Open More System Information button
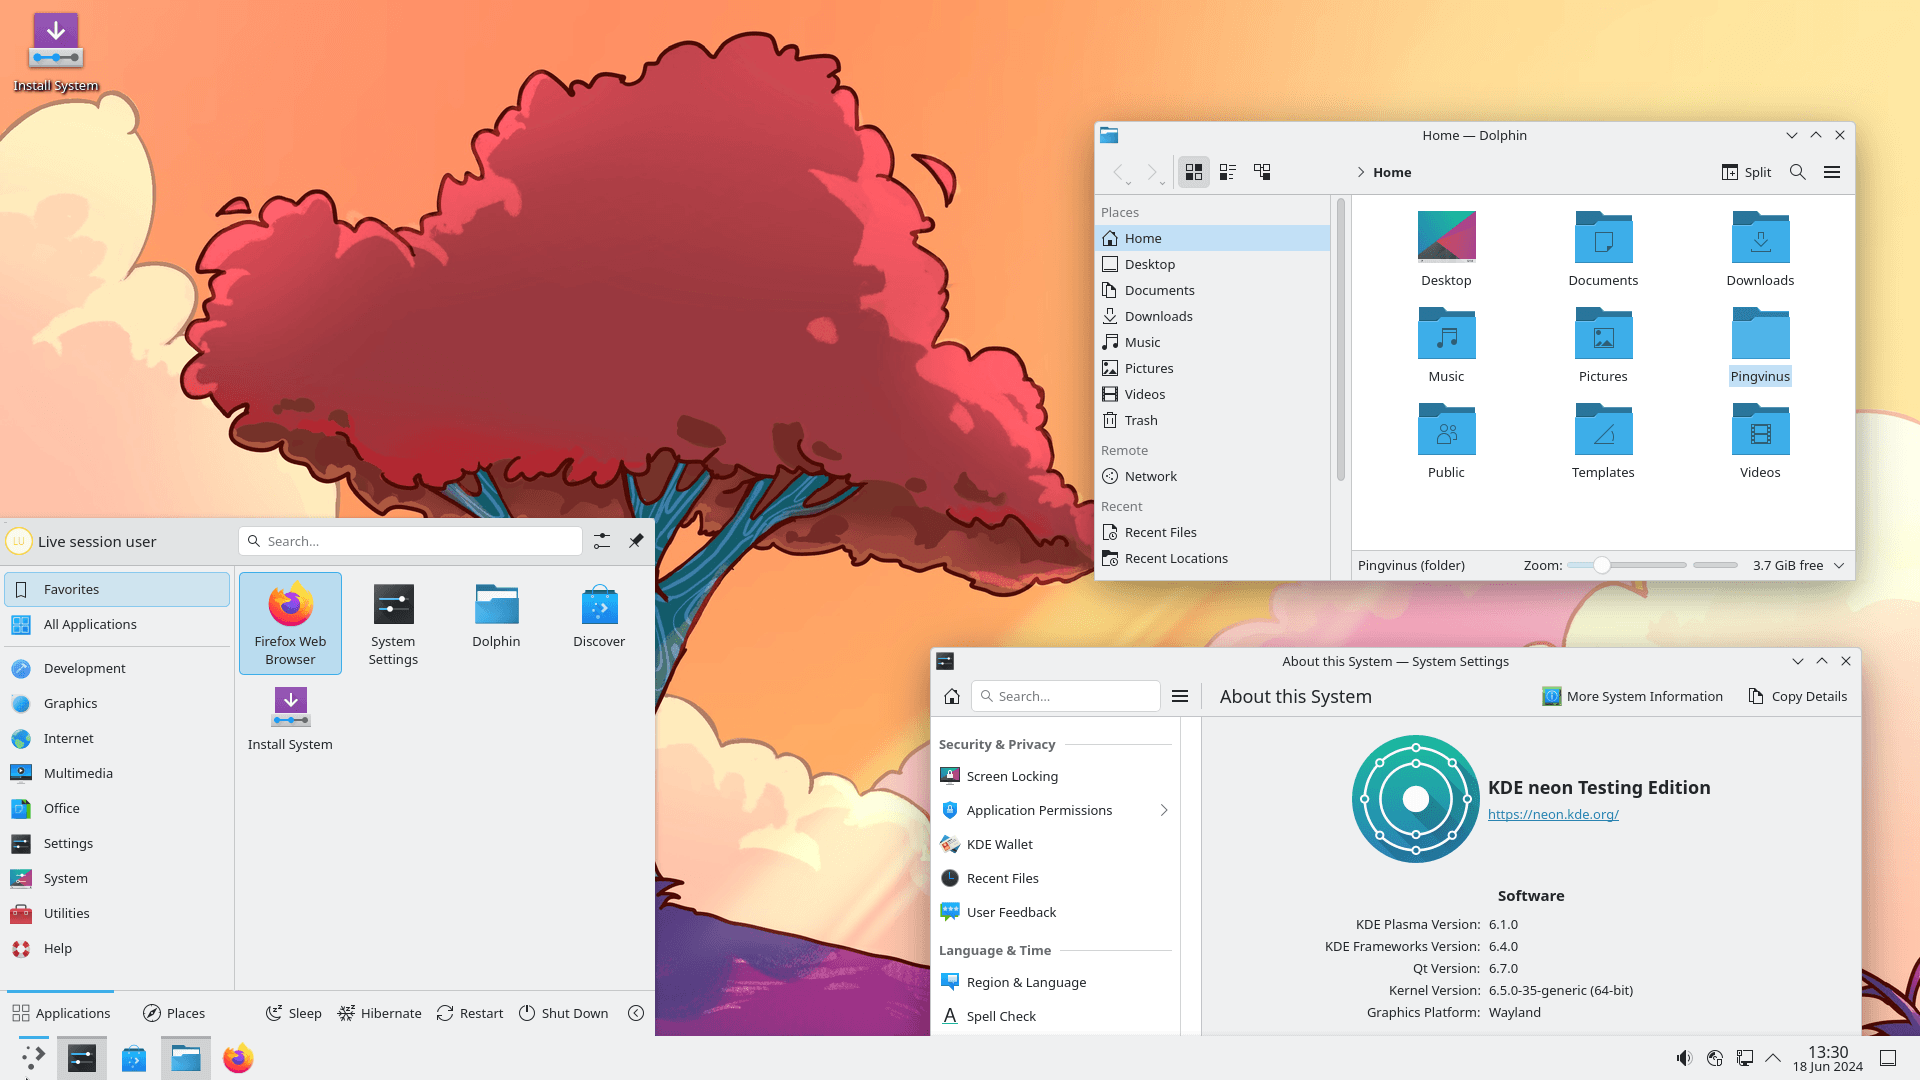 pyautogui.click(x=1631, y=695)
